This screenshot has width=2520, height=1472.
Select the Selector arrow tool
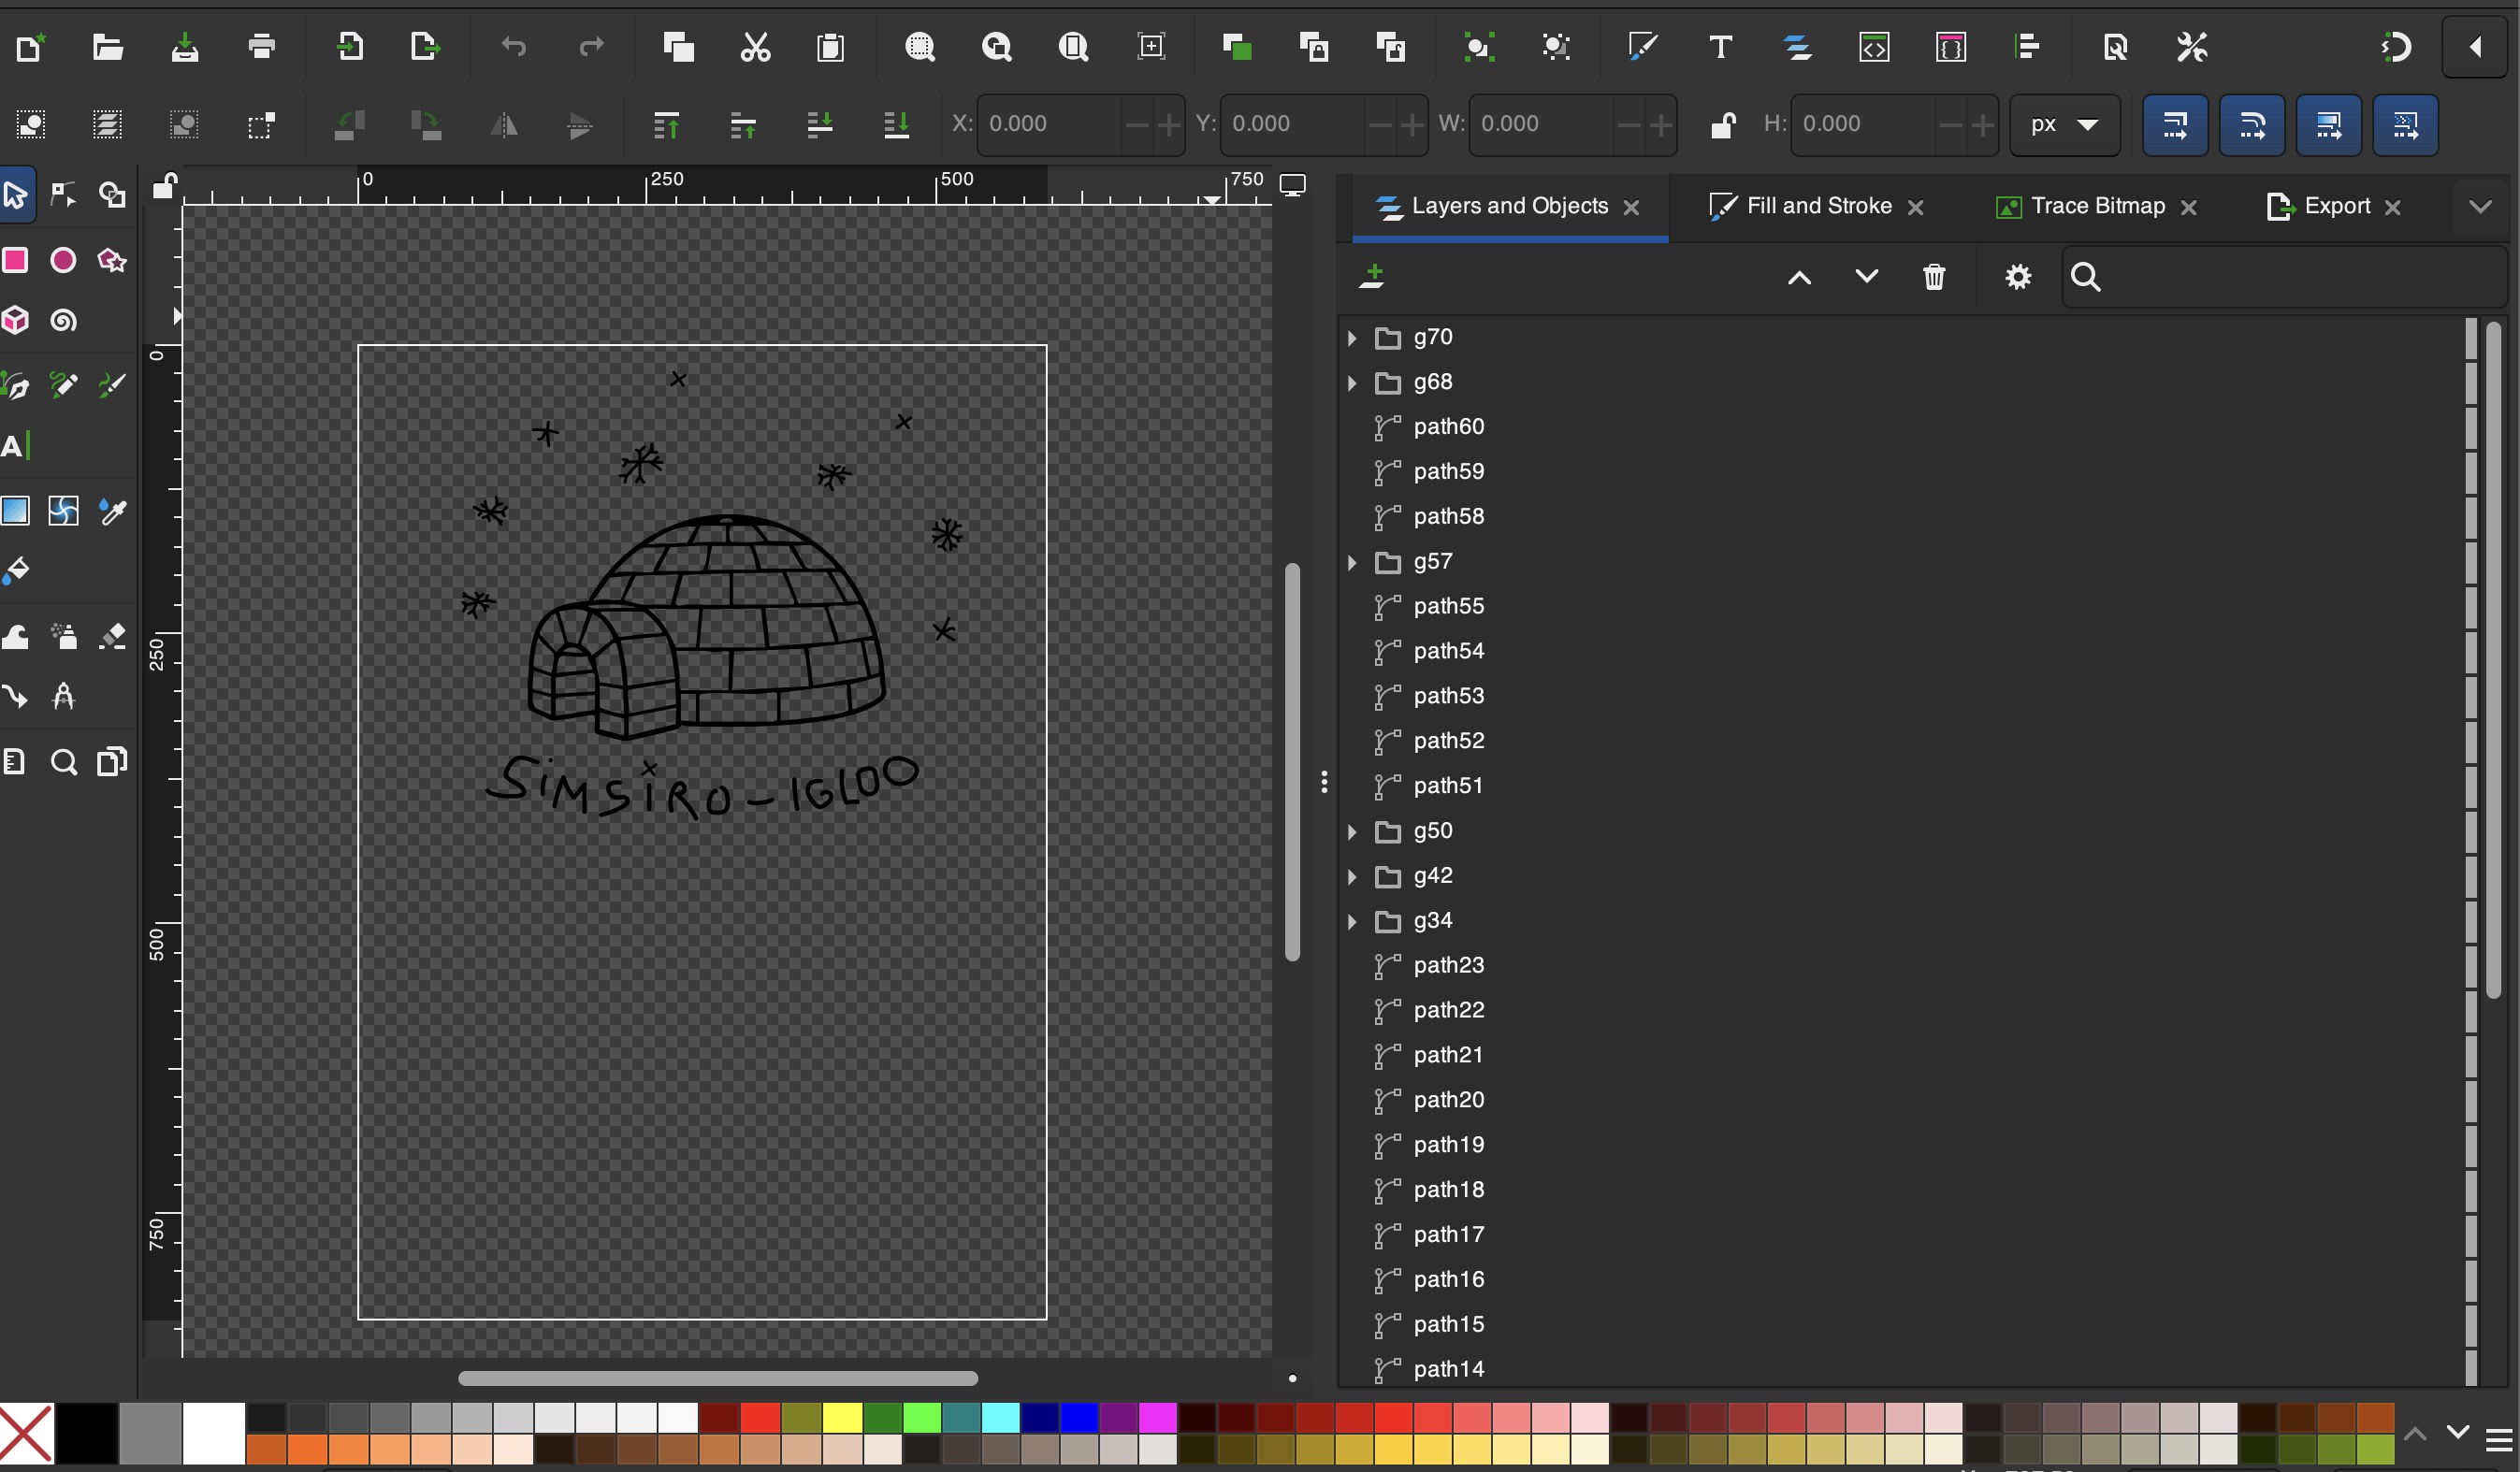click(x=16, y=194)
